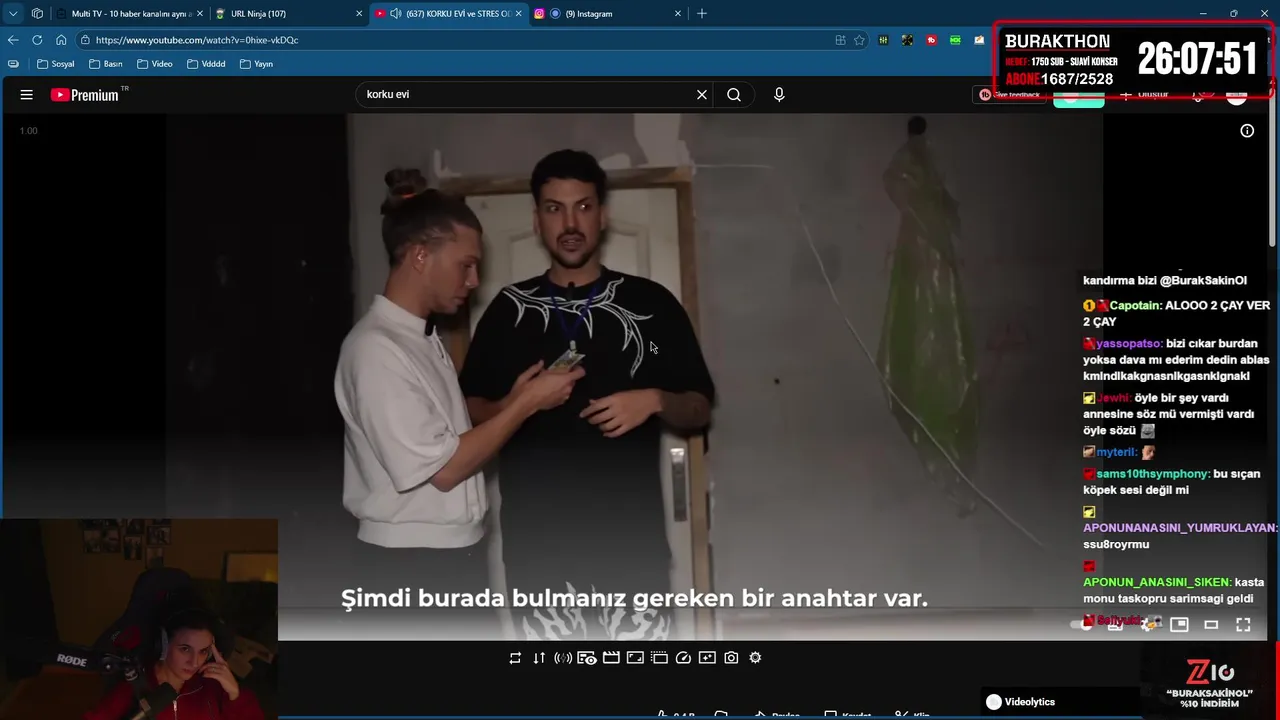Open a new browser tab

(702, 14)
